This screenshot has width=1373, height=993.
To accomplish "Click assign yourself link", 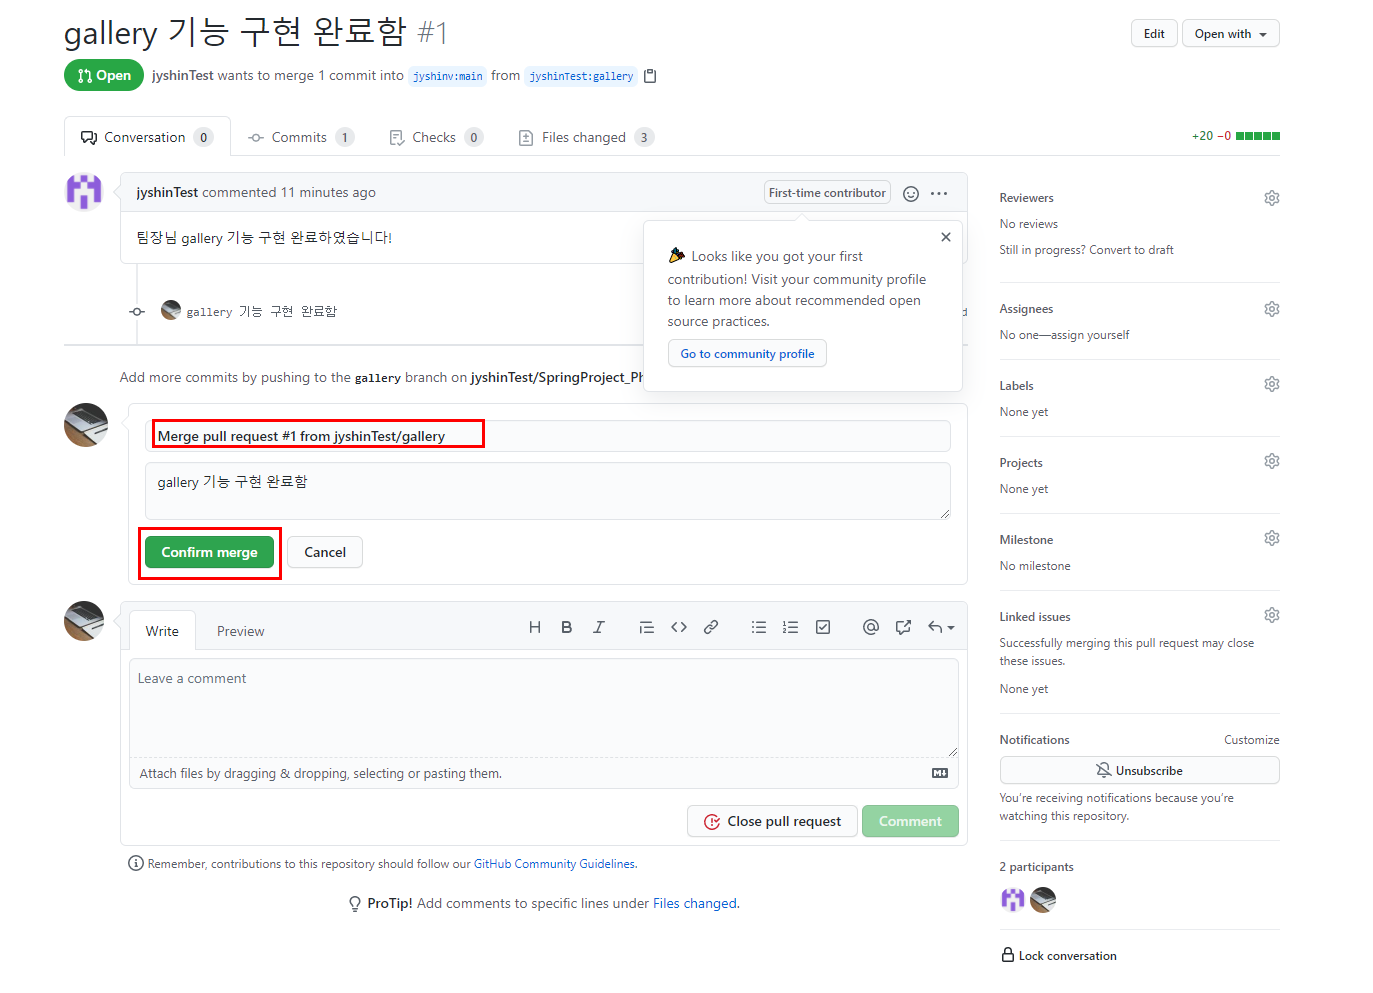I will tap(1090, 335).
